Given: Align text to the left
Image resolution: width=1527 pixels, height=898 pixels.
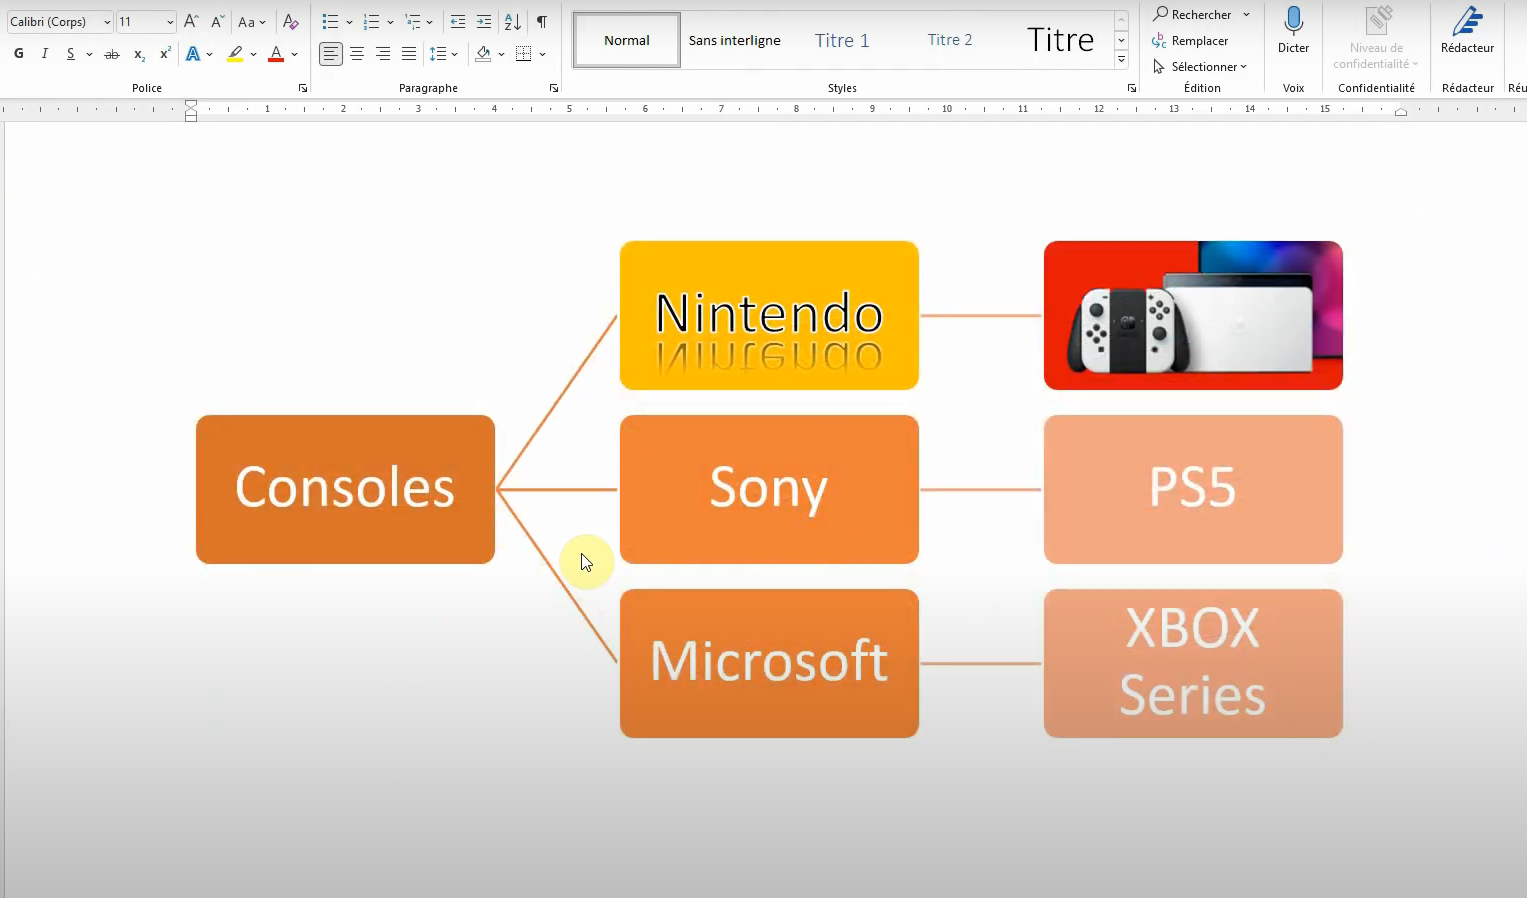Looking at the screenshot, I should [330, 54].
